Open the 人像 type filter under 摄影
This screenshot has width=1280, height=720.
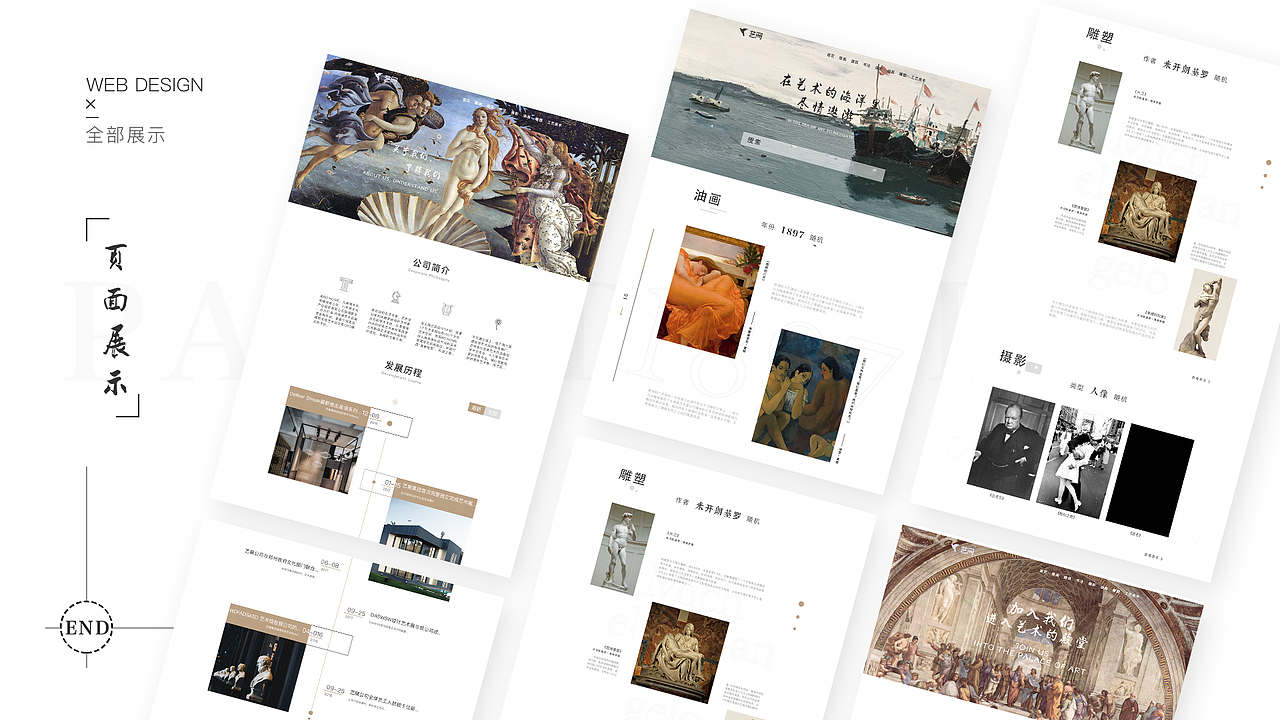click(1100, 393)
